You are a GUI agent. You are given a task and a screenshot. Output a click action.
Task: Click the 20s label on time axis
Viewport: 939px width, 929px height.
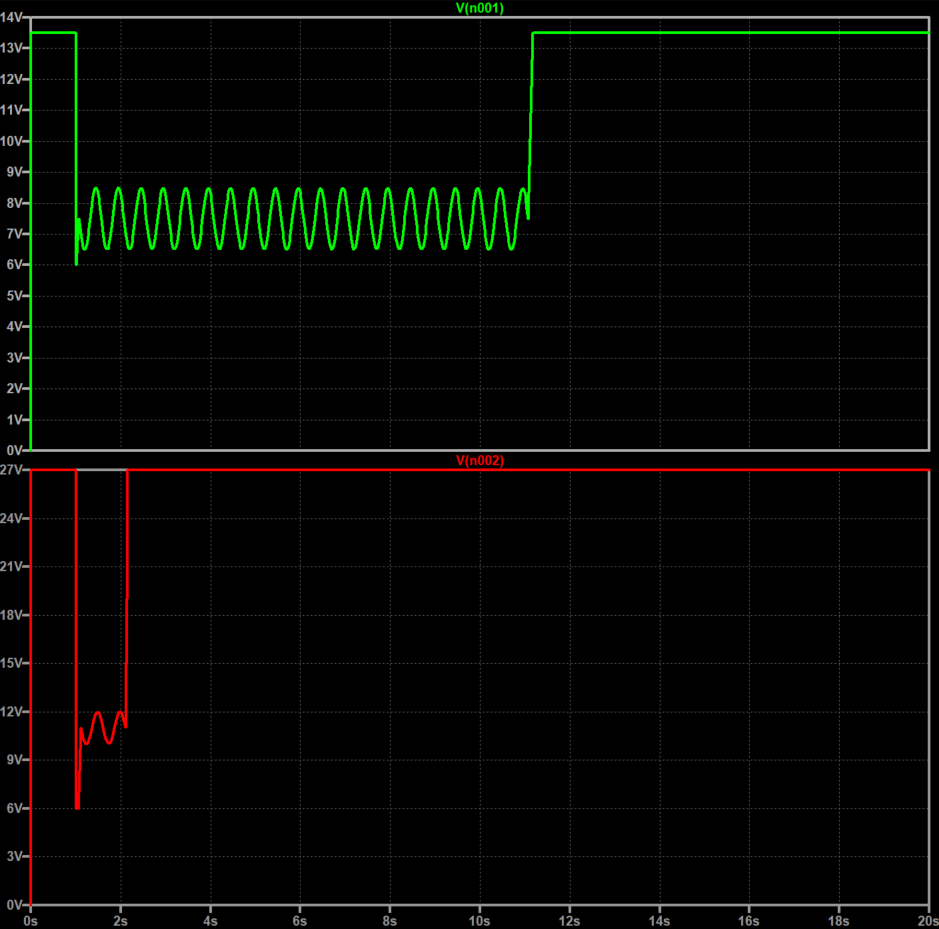click(928, 921)
